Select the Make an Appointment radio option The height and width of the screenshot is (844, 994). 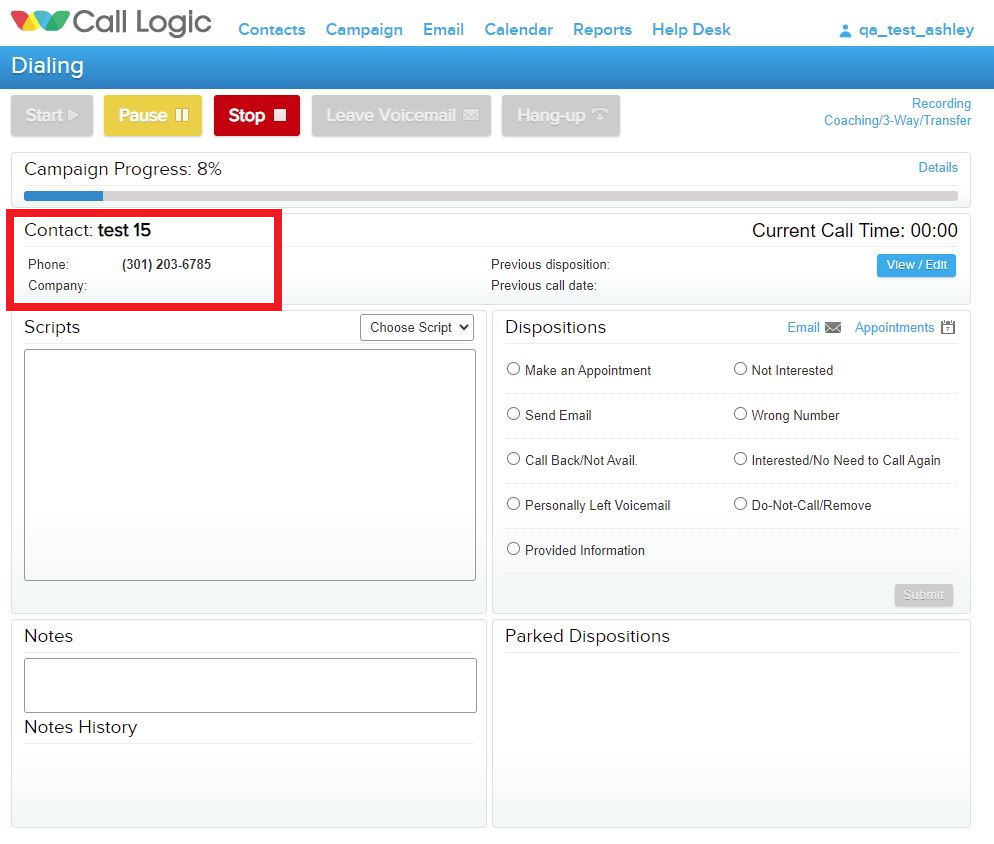[514, 369]
